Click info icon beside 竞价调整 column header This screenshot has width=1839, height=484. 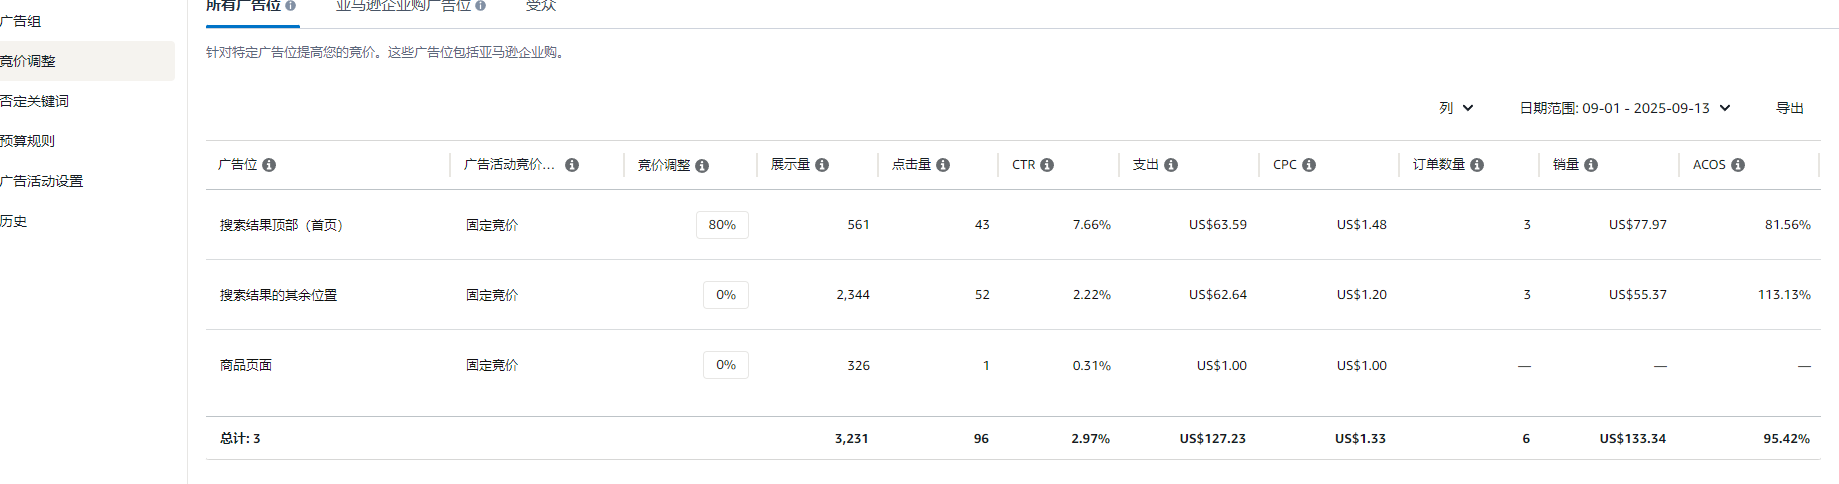point(702,166)
